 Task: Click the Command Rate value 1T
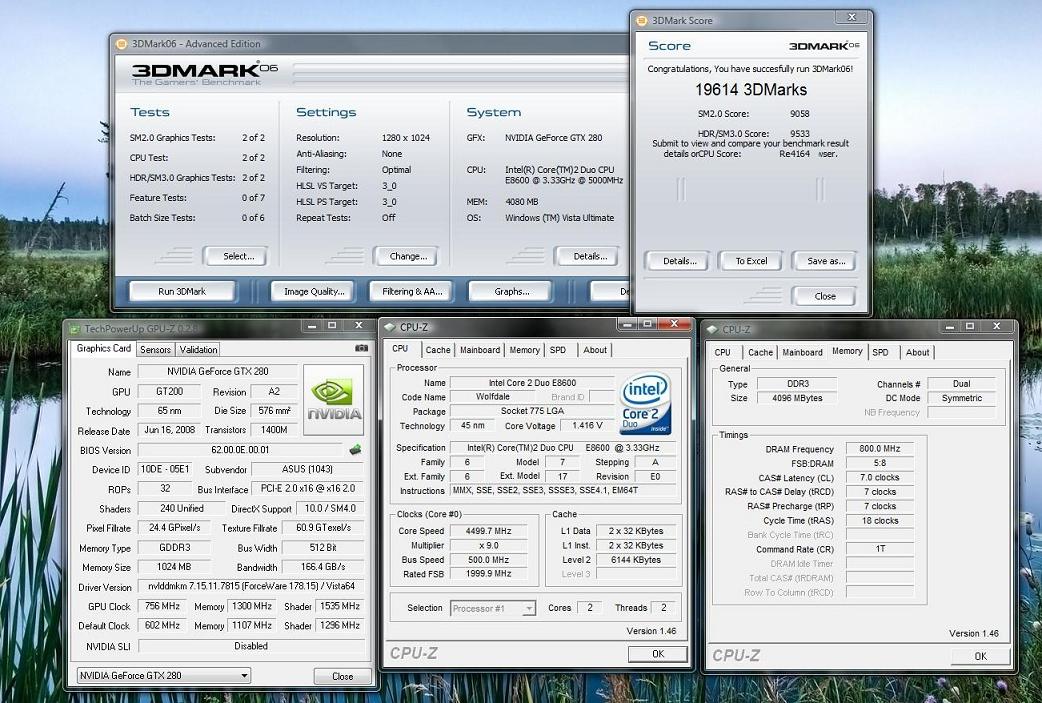[x=879, y=549]
